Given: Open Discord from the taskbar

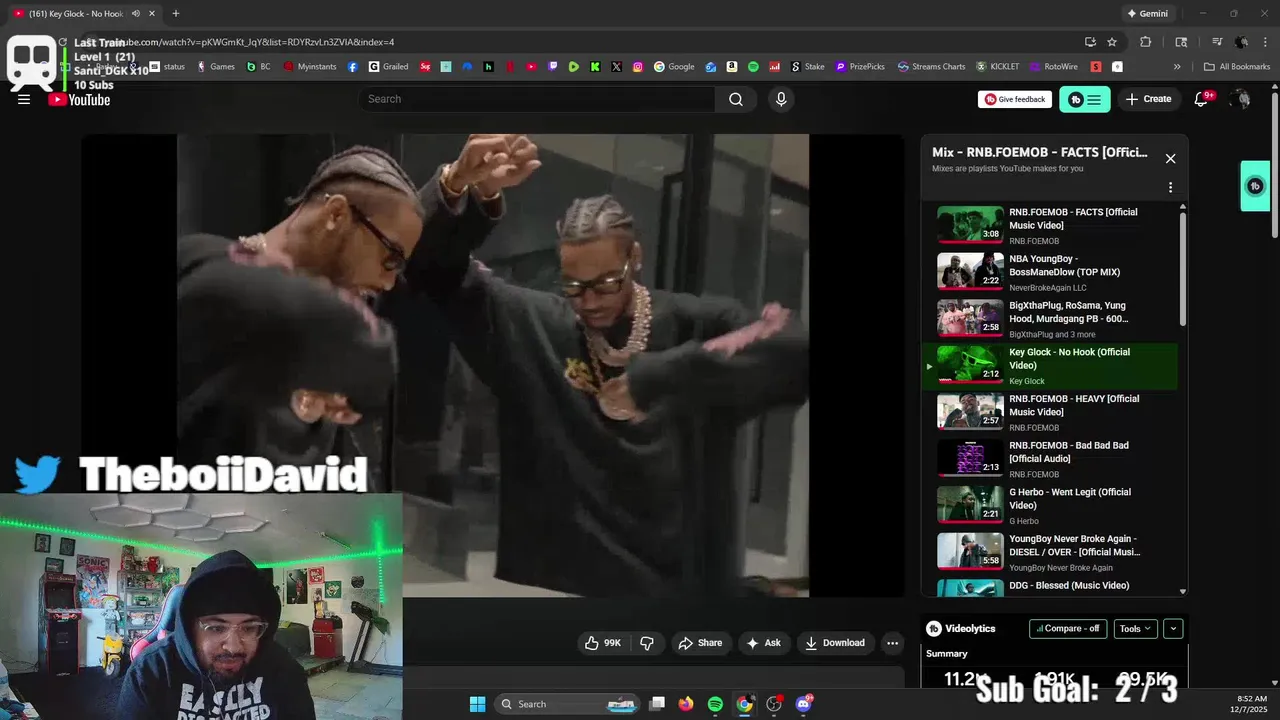Looking at the screenshot, I should tap(803, 704).
